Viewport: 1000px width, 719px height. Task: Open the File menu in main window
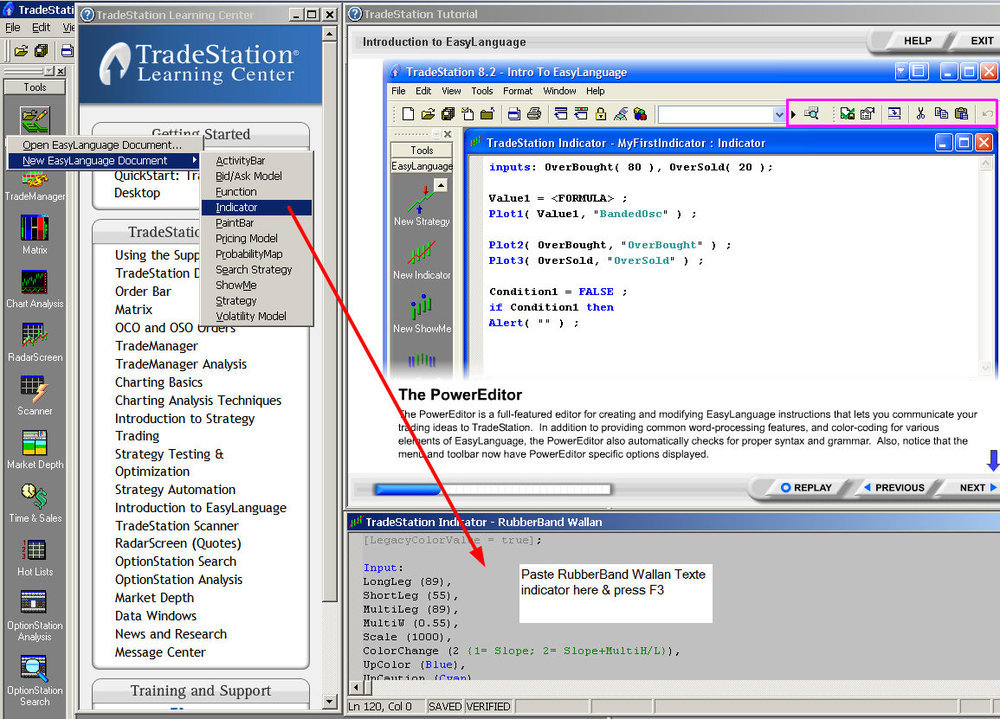pyautogui.click(x=13, y=27)
